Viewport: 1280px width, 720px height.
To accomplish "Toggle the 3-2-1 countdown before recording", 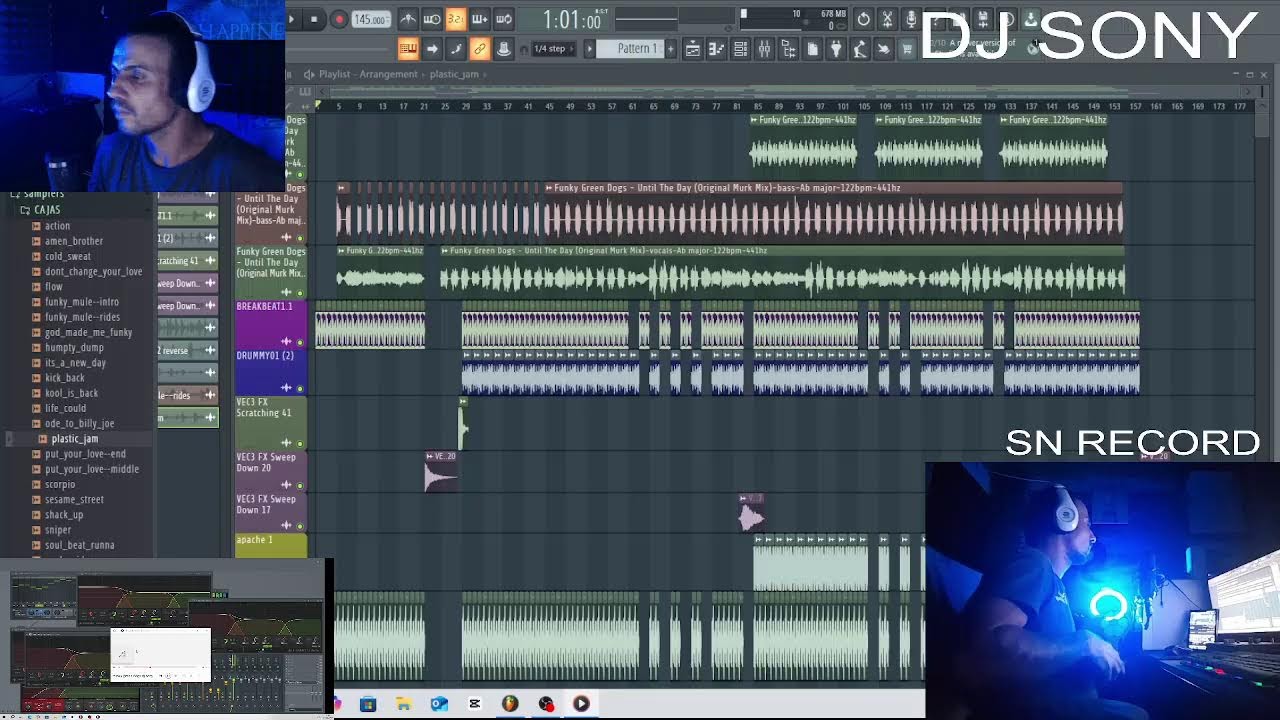I will coord(456,19).
